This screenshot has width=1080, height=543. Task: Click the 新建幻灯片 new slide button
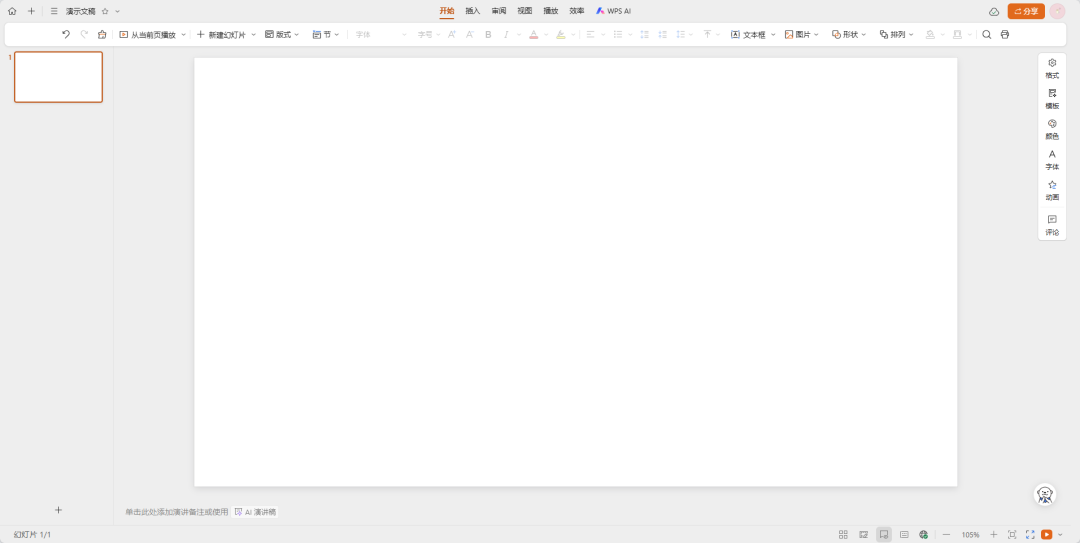tap(221, 34)
